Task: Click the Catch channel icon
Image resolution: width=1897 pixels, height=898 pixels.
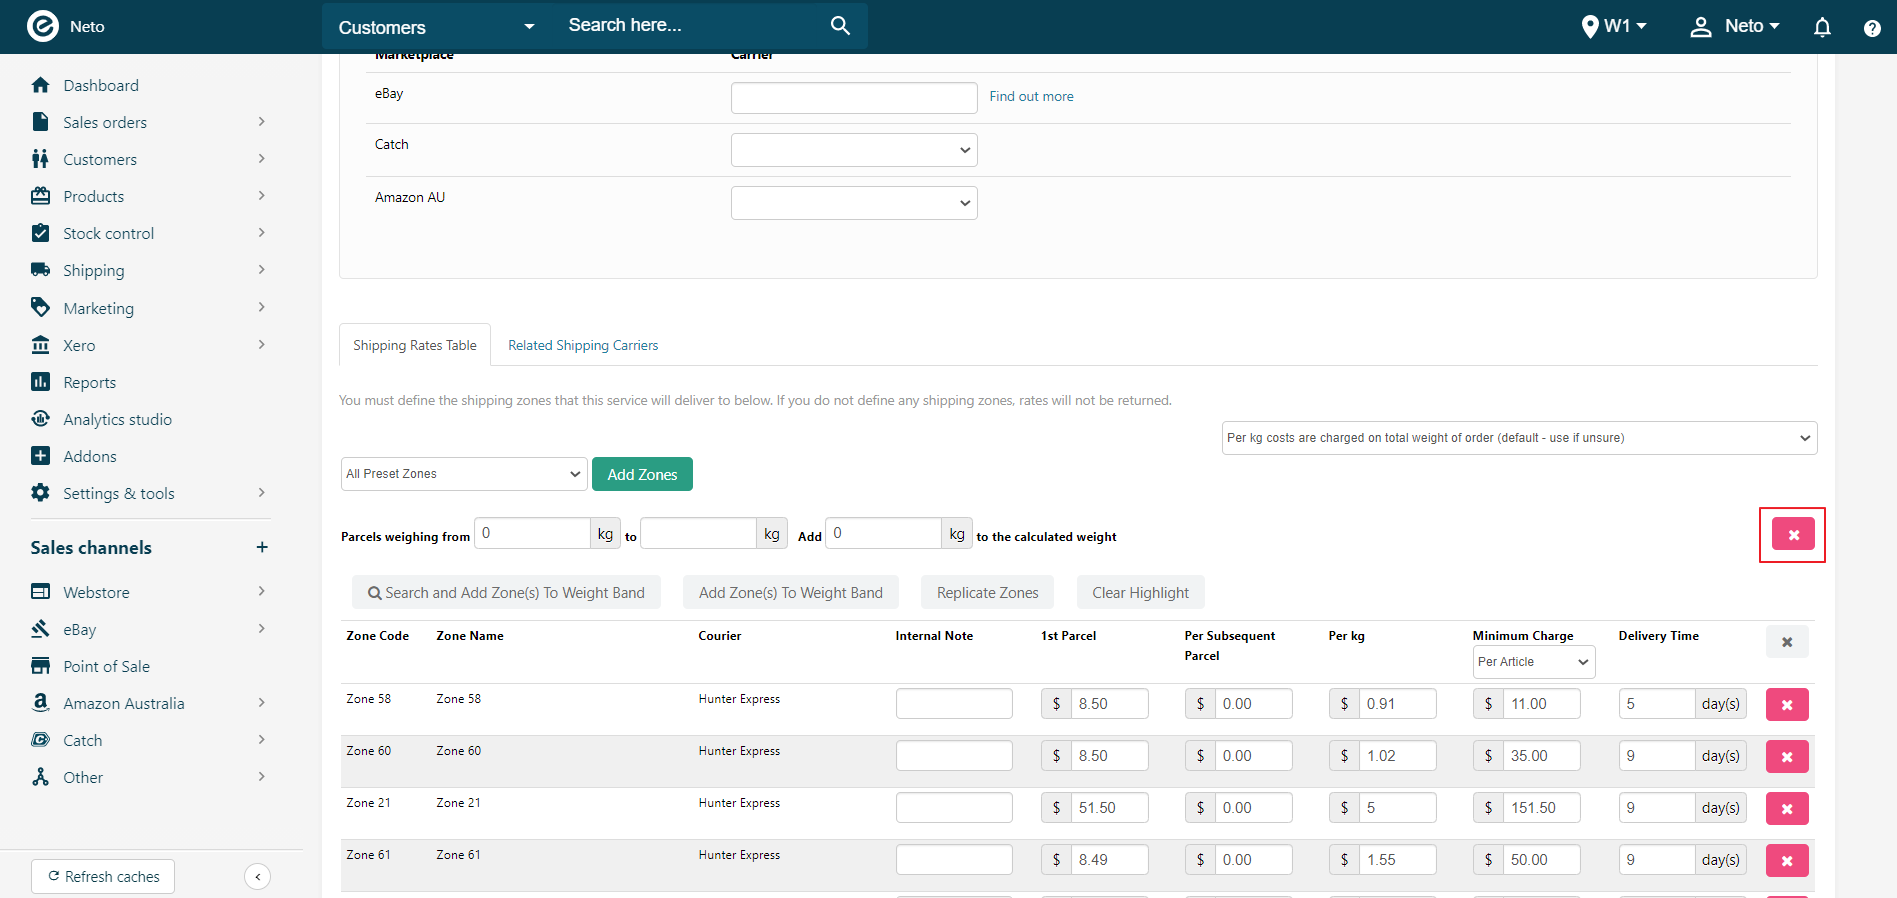Action: tap(40, 740)
